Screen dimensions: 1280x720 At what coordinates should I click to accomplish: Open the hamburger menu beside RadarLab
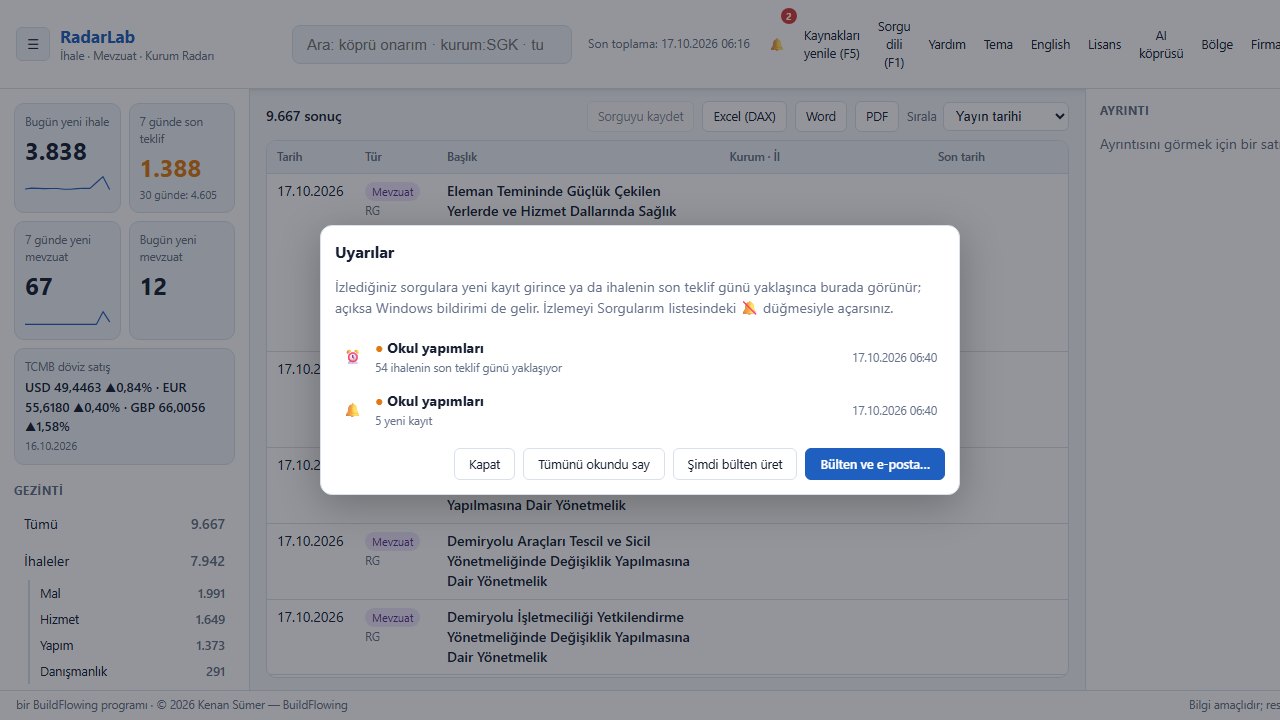click(33, 44)
